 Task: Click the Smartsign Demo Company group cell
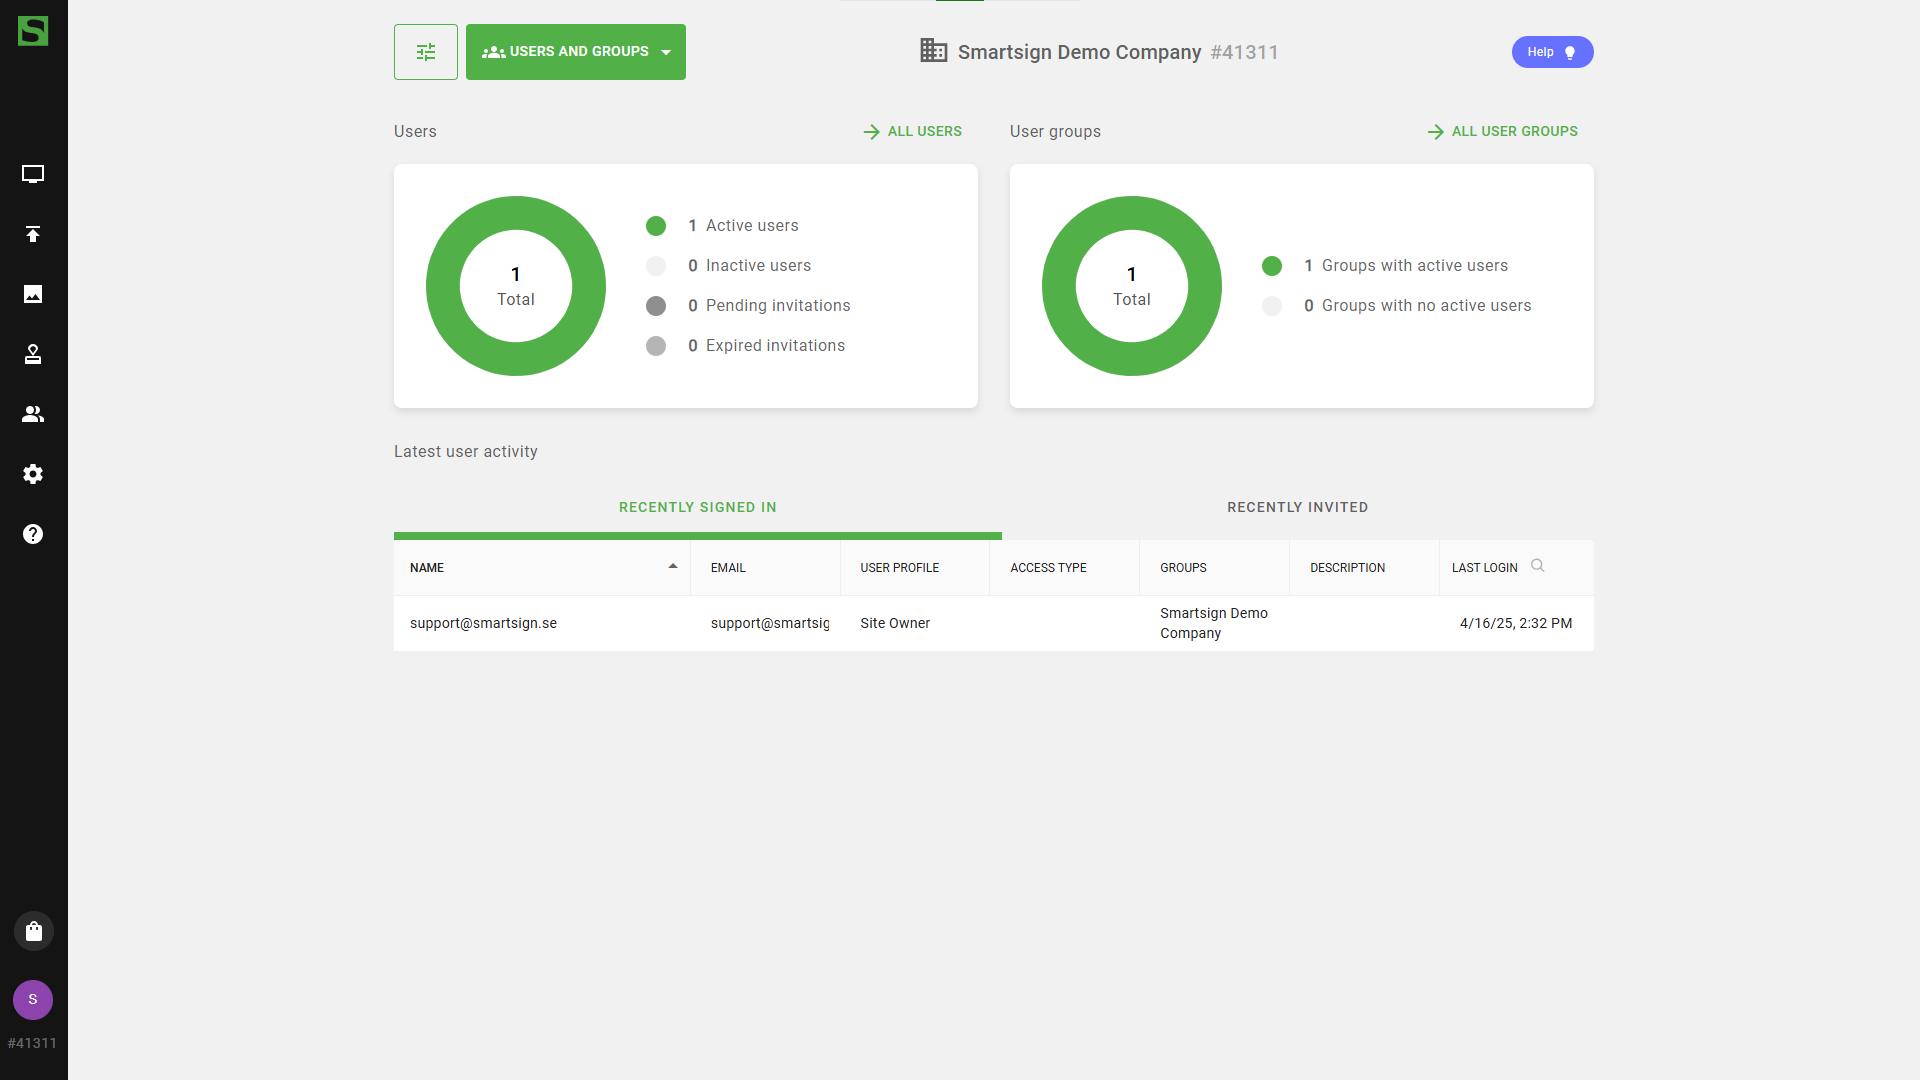point(1214,623)
